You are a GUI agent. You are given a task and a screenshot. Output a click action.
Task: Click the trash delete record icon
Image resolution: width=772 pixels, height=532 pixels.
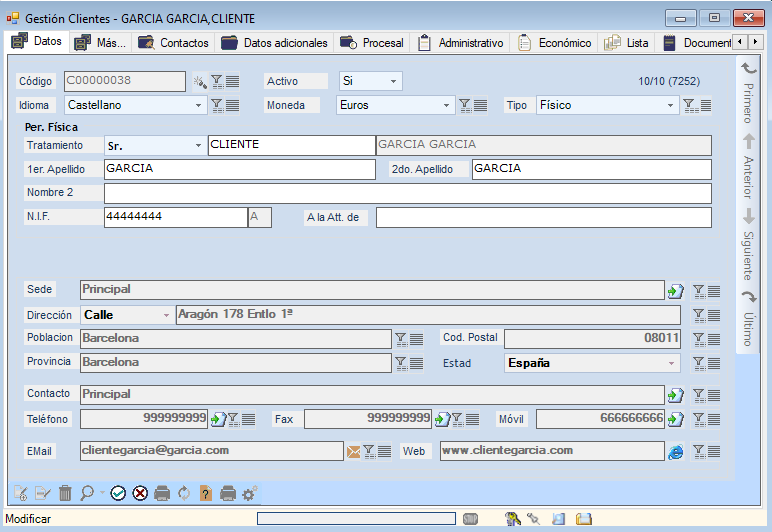coord(65,493)
